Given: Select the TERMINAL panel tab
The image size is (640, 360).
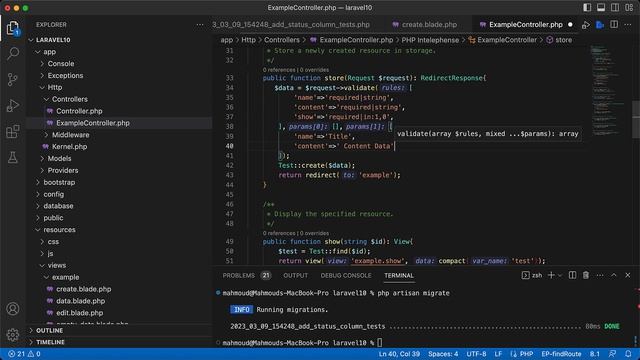Looking at the screenshot, I should click(398, 276).
